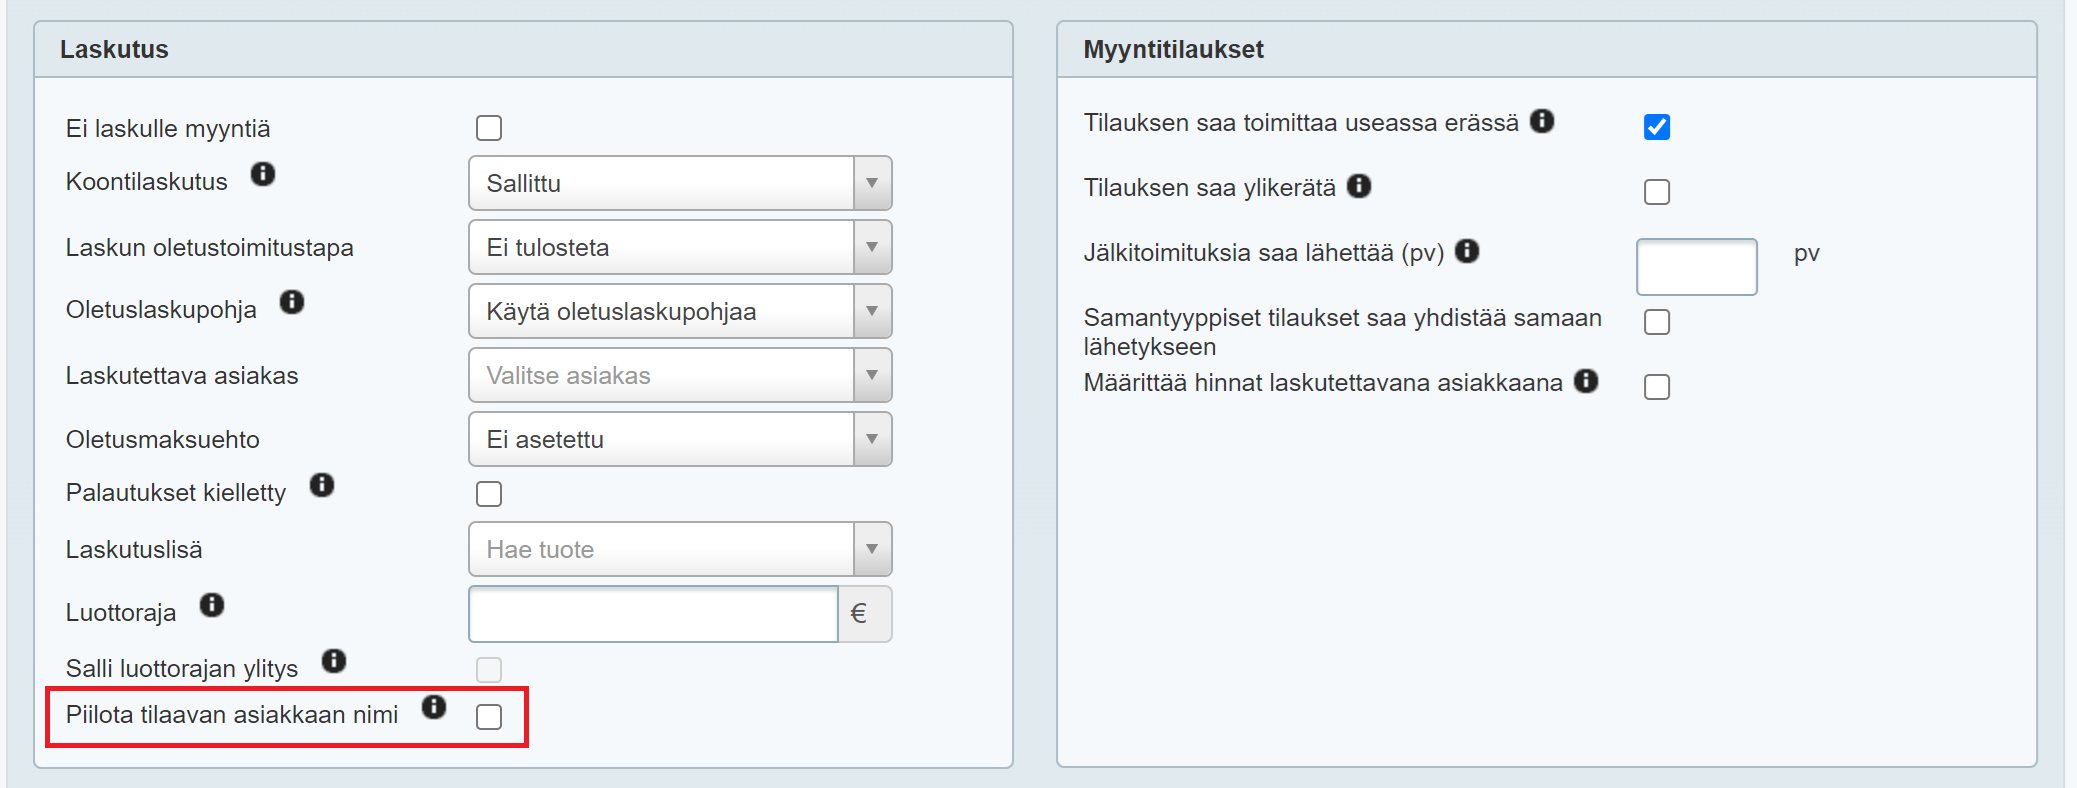Click info icon for Jälkitoimituksia saa lähettää

(x=1467, y=251)
